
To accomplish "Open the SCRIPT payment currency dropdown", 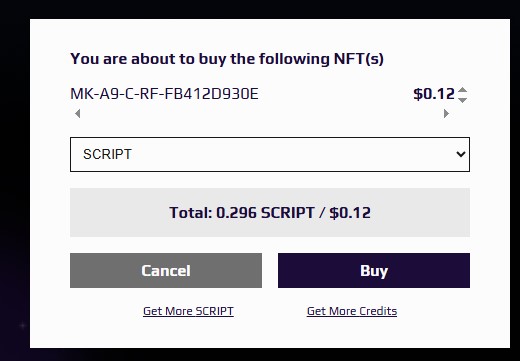I will click(x=270, y=154).
